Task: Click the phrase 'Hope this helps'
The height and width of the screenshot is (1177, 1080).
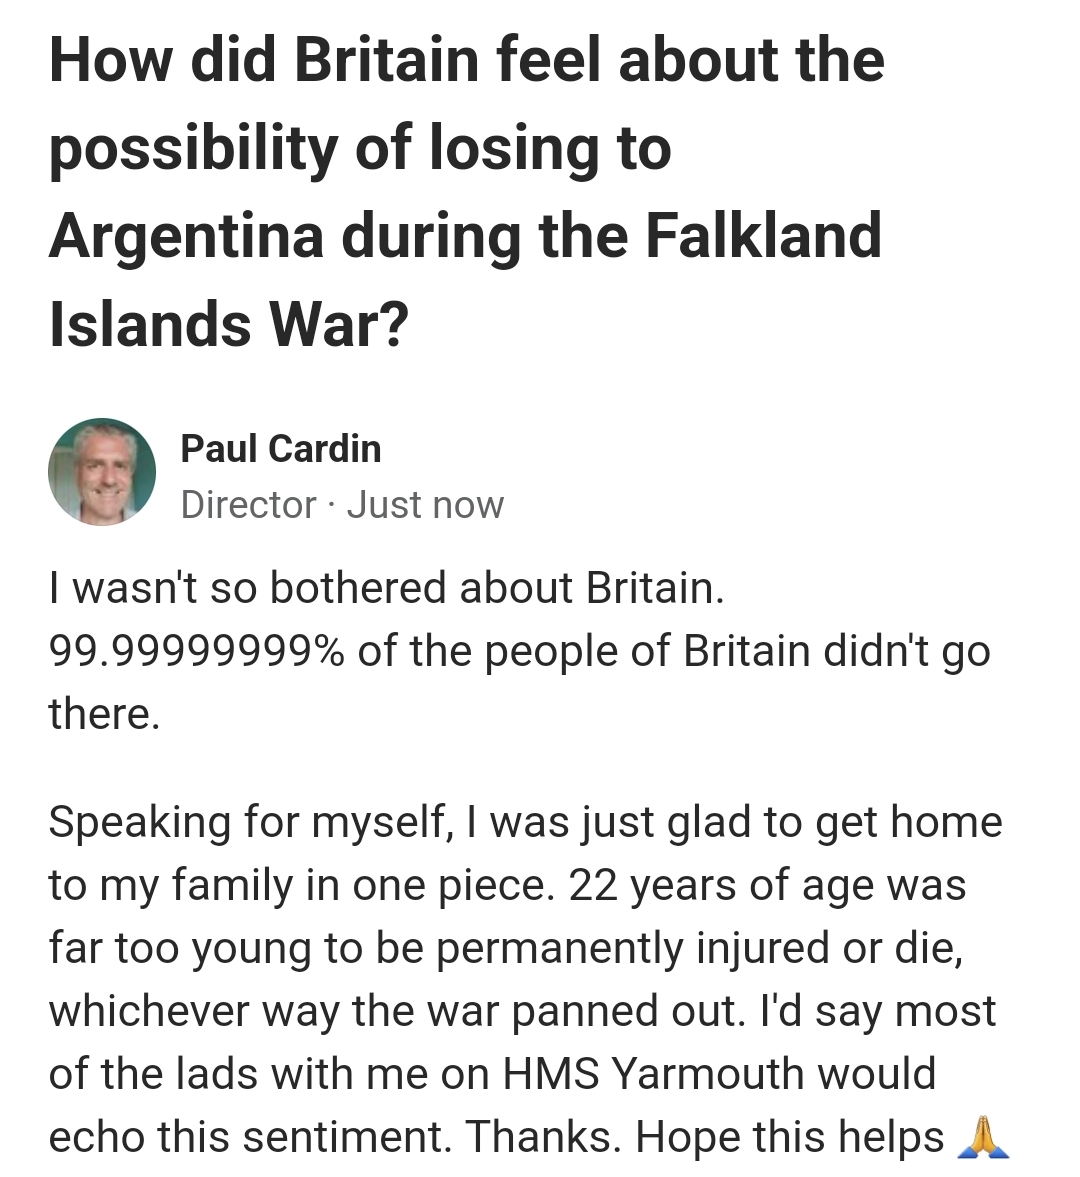Action: click(x=790, y=1137)
